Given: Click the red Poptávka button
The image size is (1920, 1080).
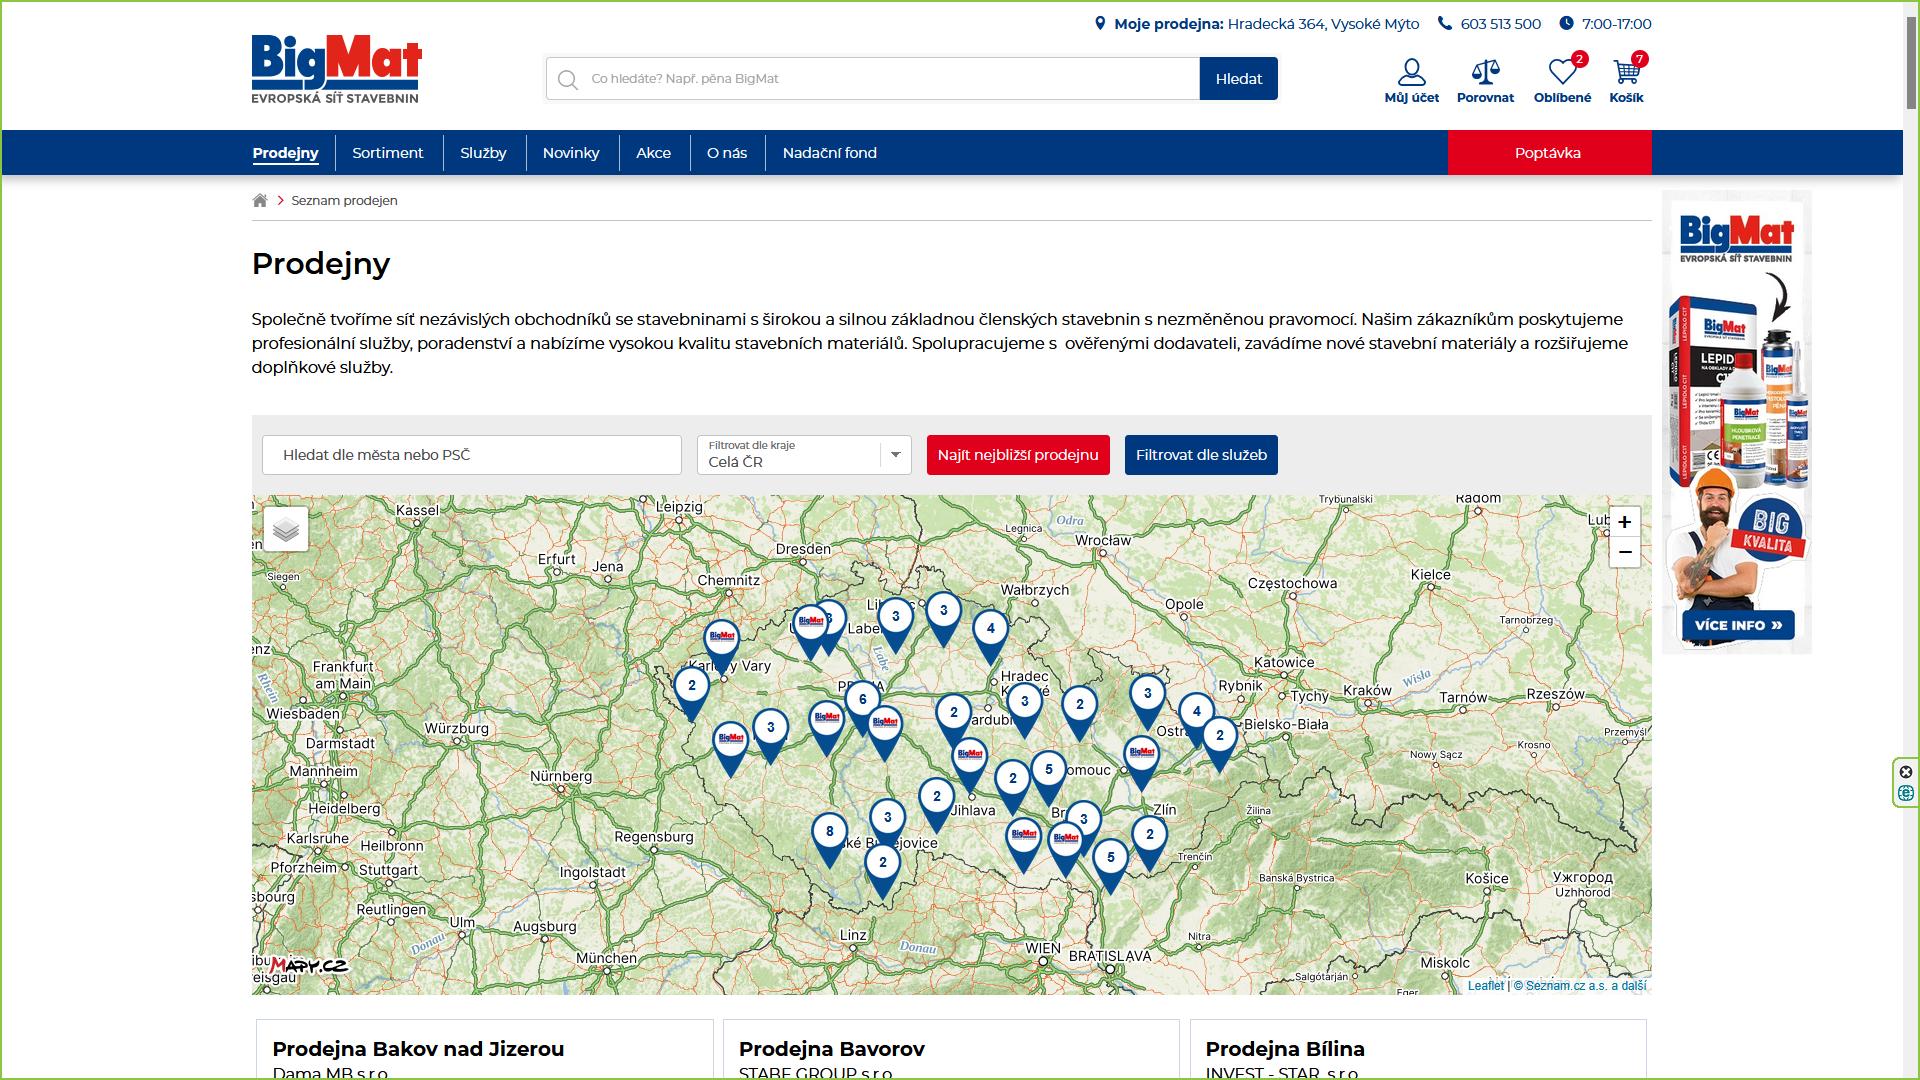Looking at the screenshot, I should (x=1548, y=153).
